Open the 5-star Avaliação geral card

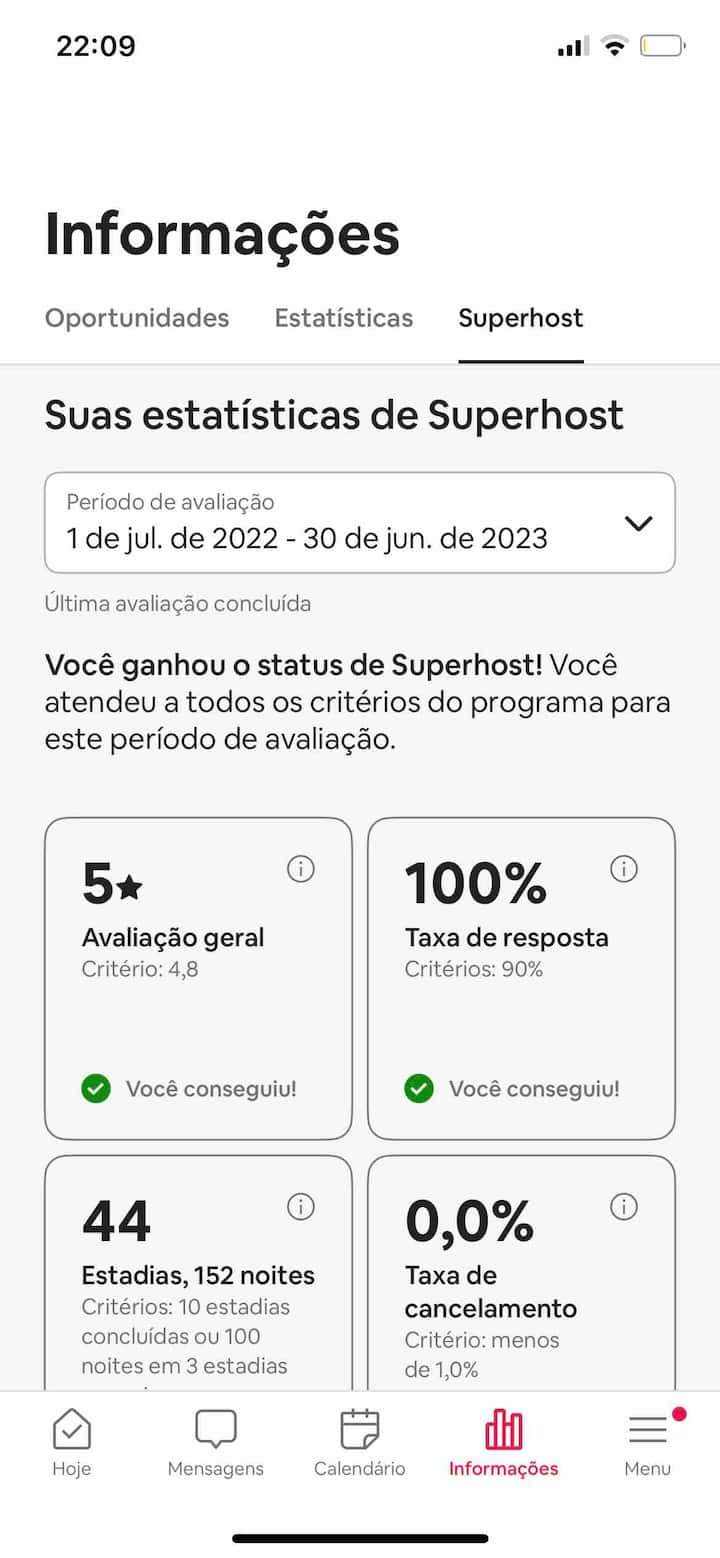point(198,978)
